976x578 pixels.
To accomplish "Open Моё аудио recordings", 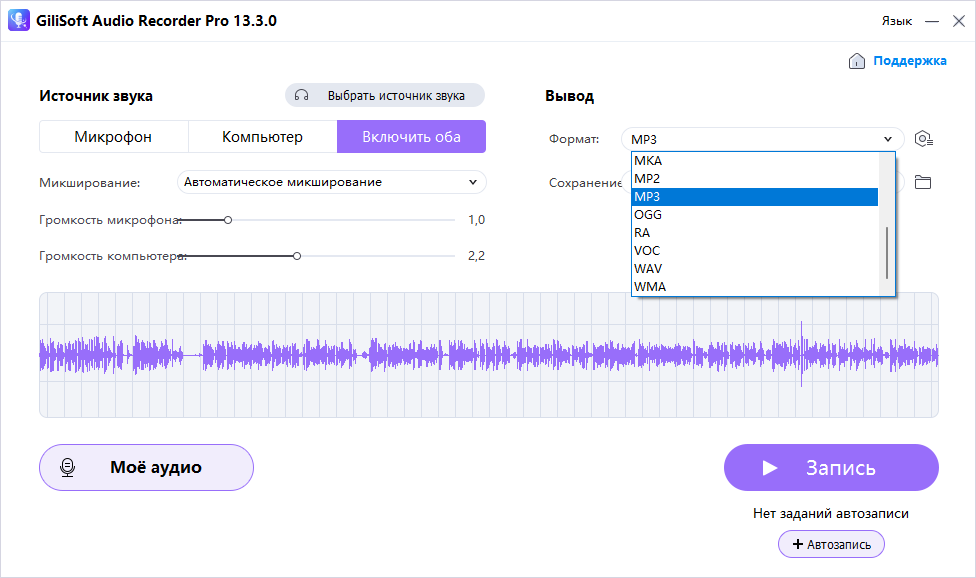I will (x=146, y=467).
